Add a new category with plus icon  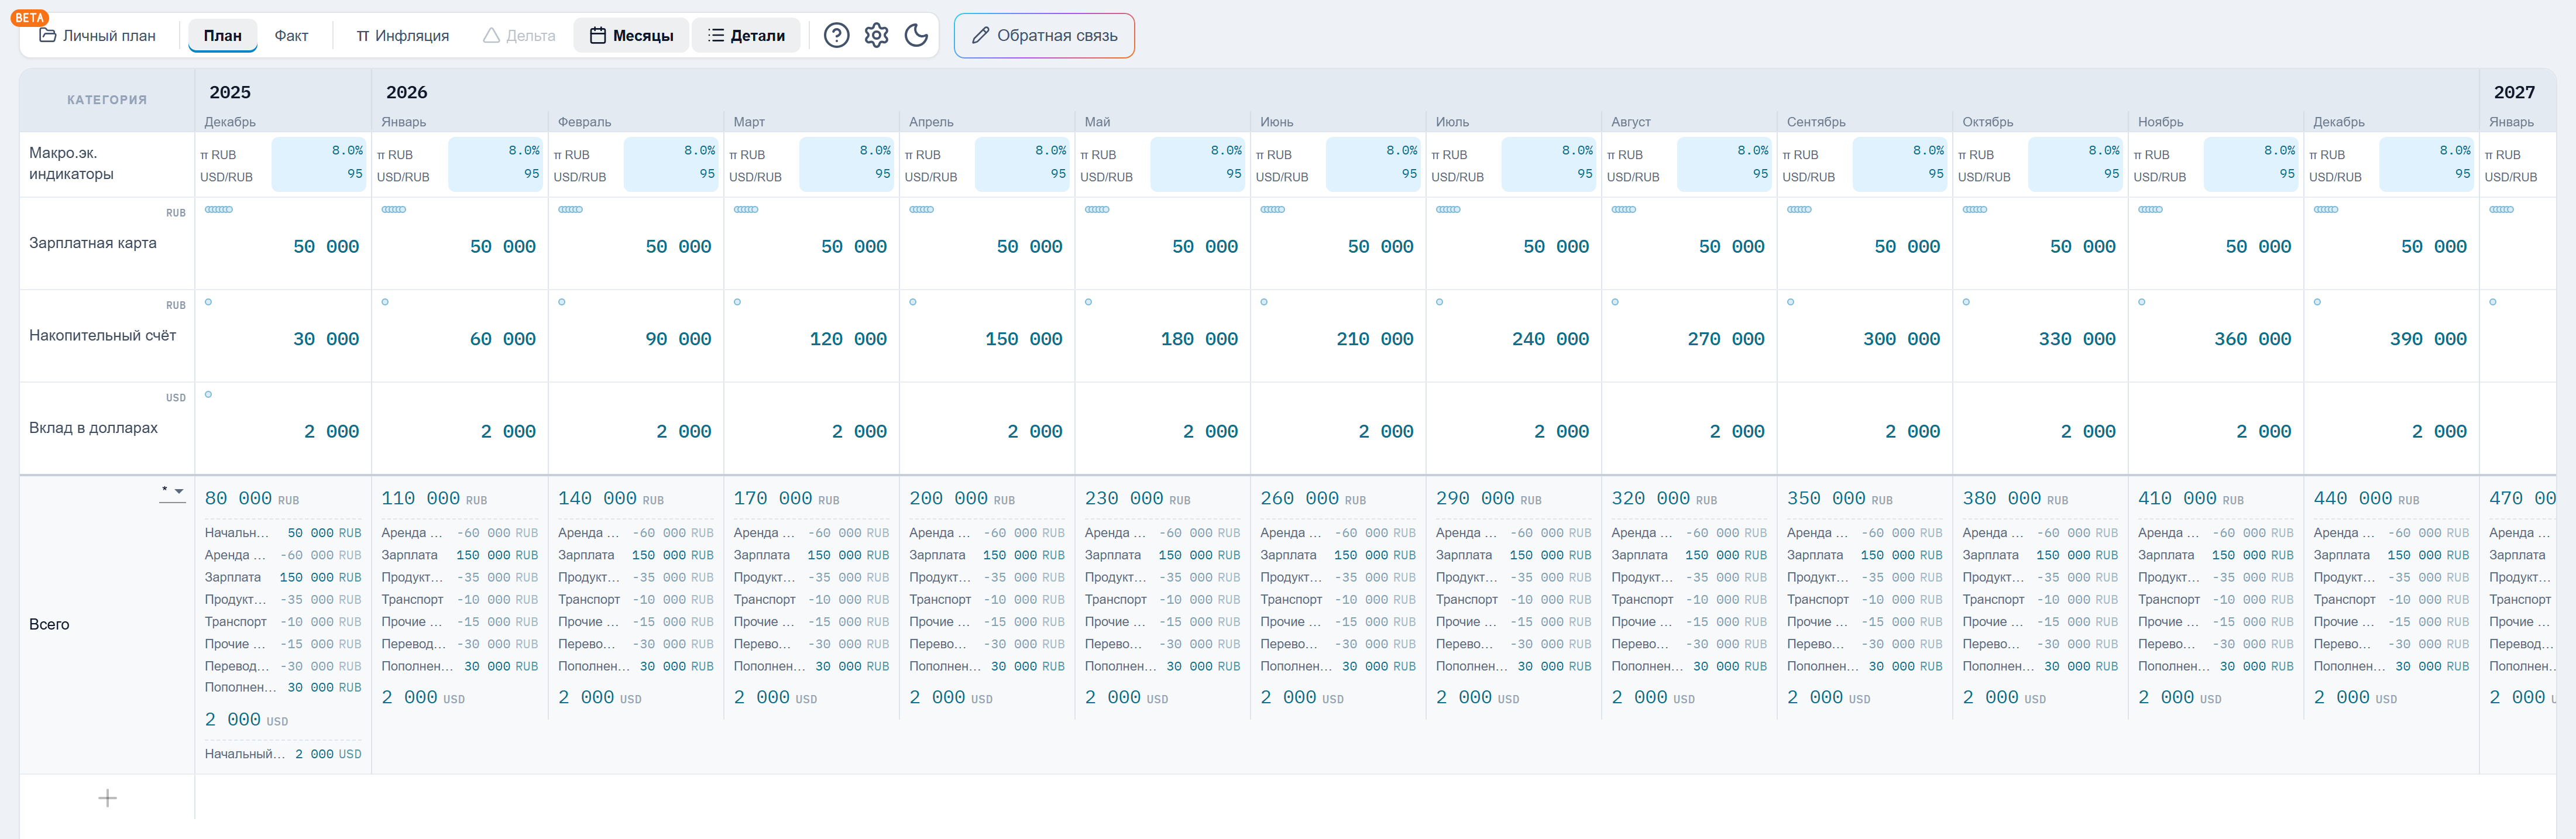click(x=108, y=798)
